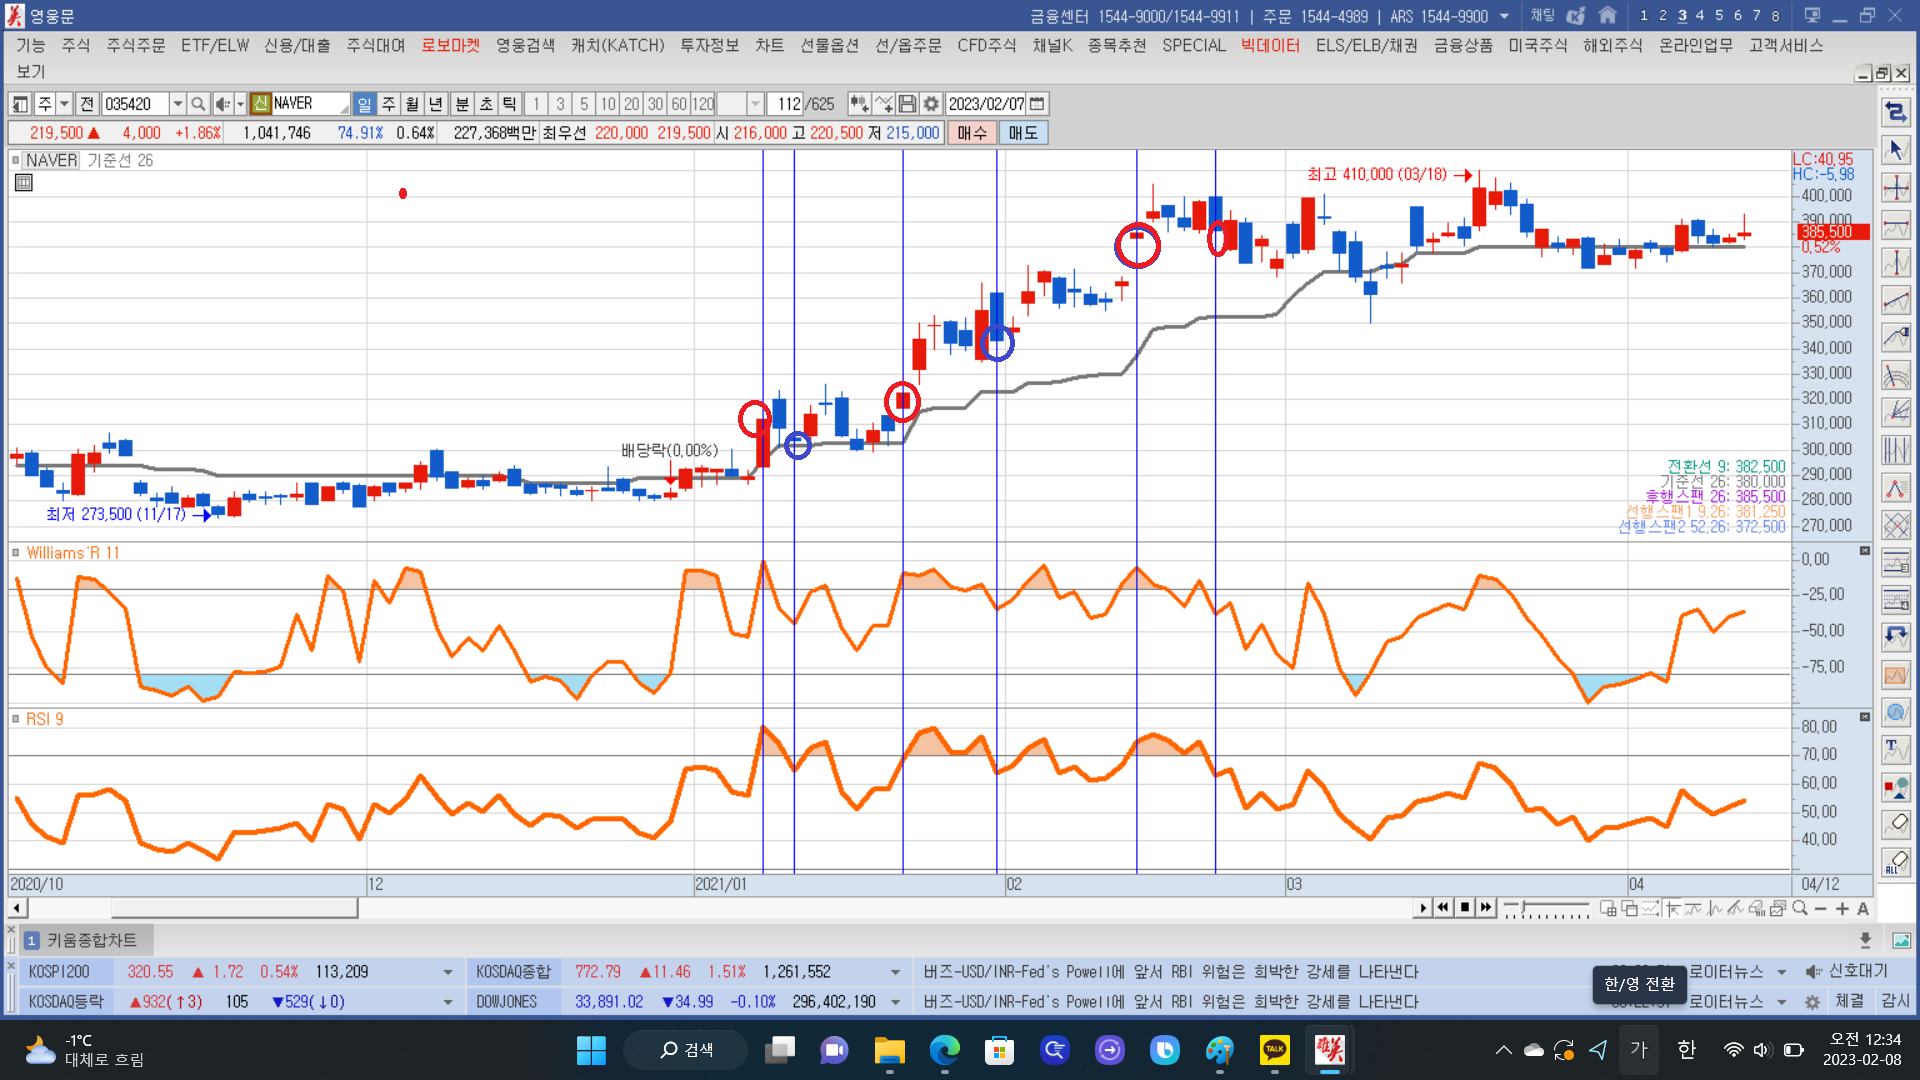Click the save chart floppy disk icon

pos(907,104)
